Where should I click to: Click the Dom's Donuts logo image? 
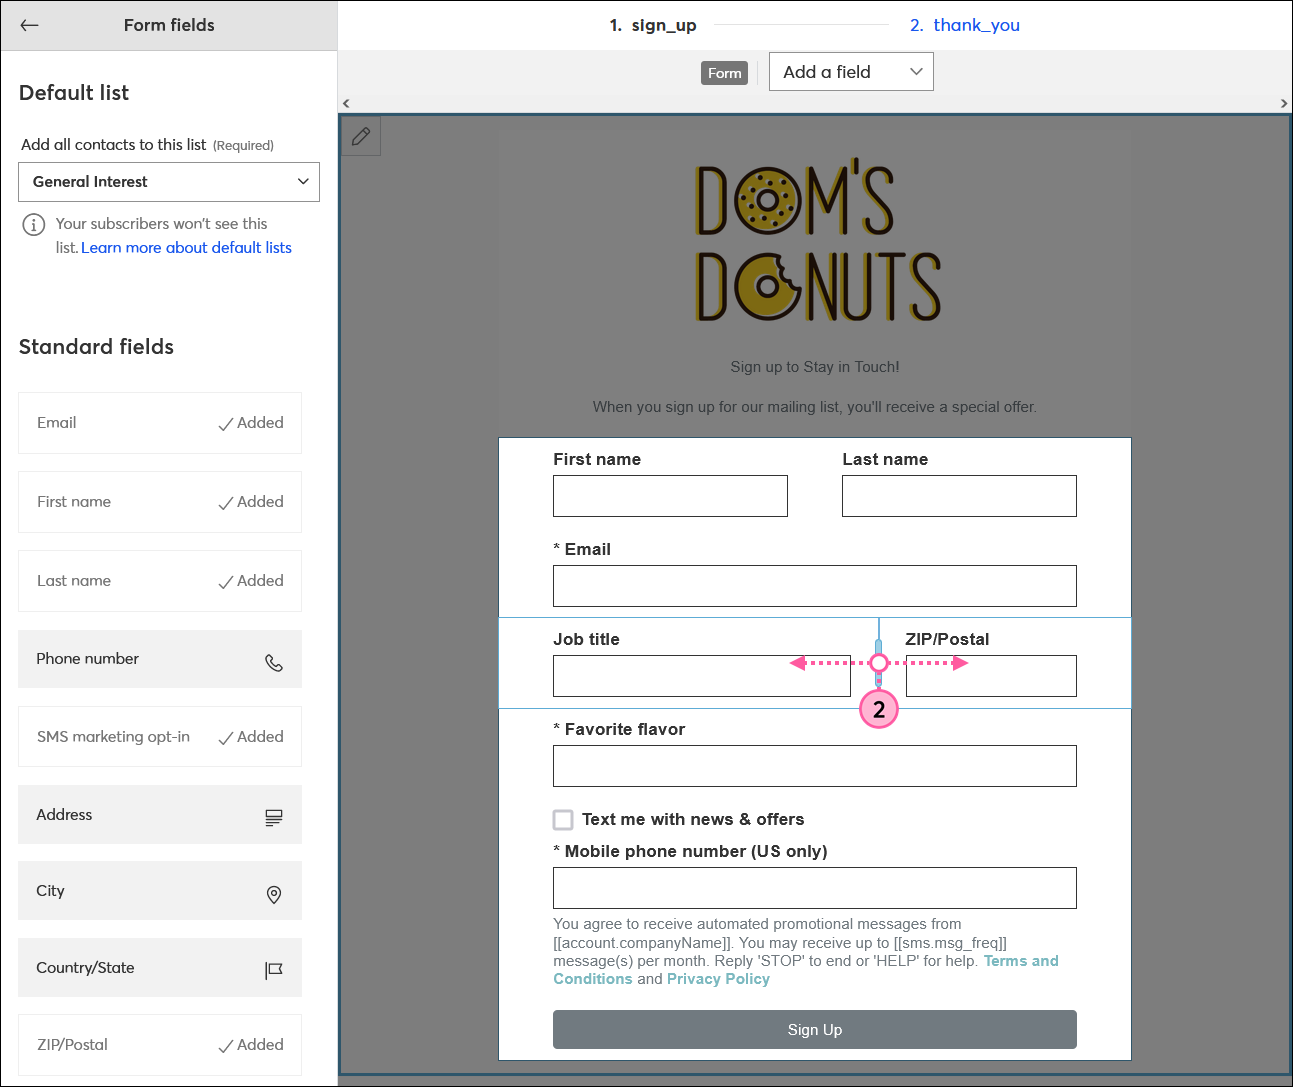pos(818,240)
